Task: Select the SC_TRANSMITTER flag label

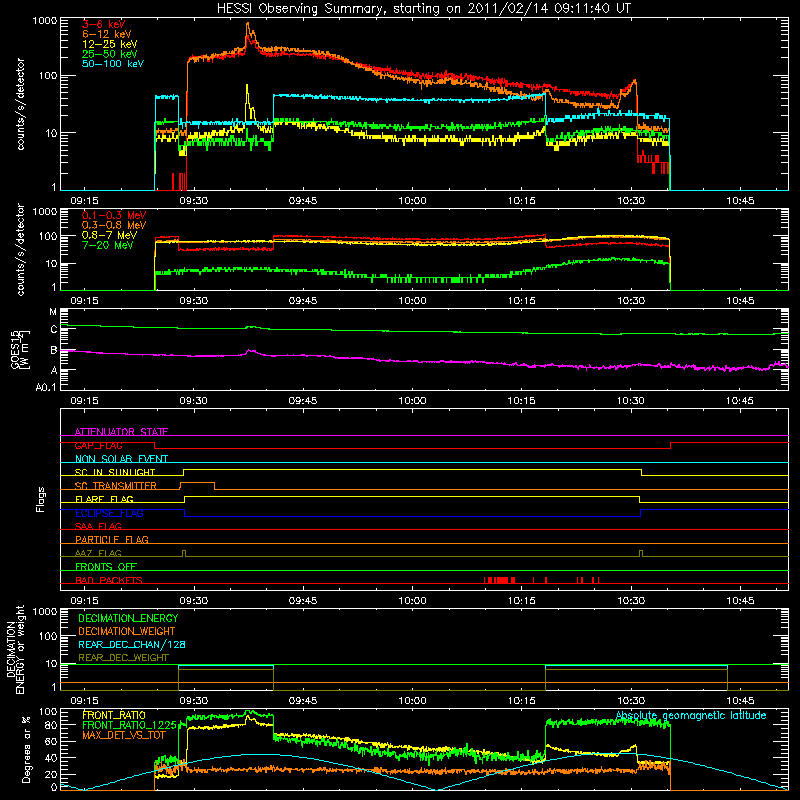Action: [x=116, y=485]
